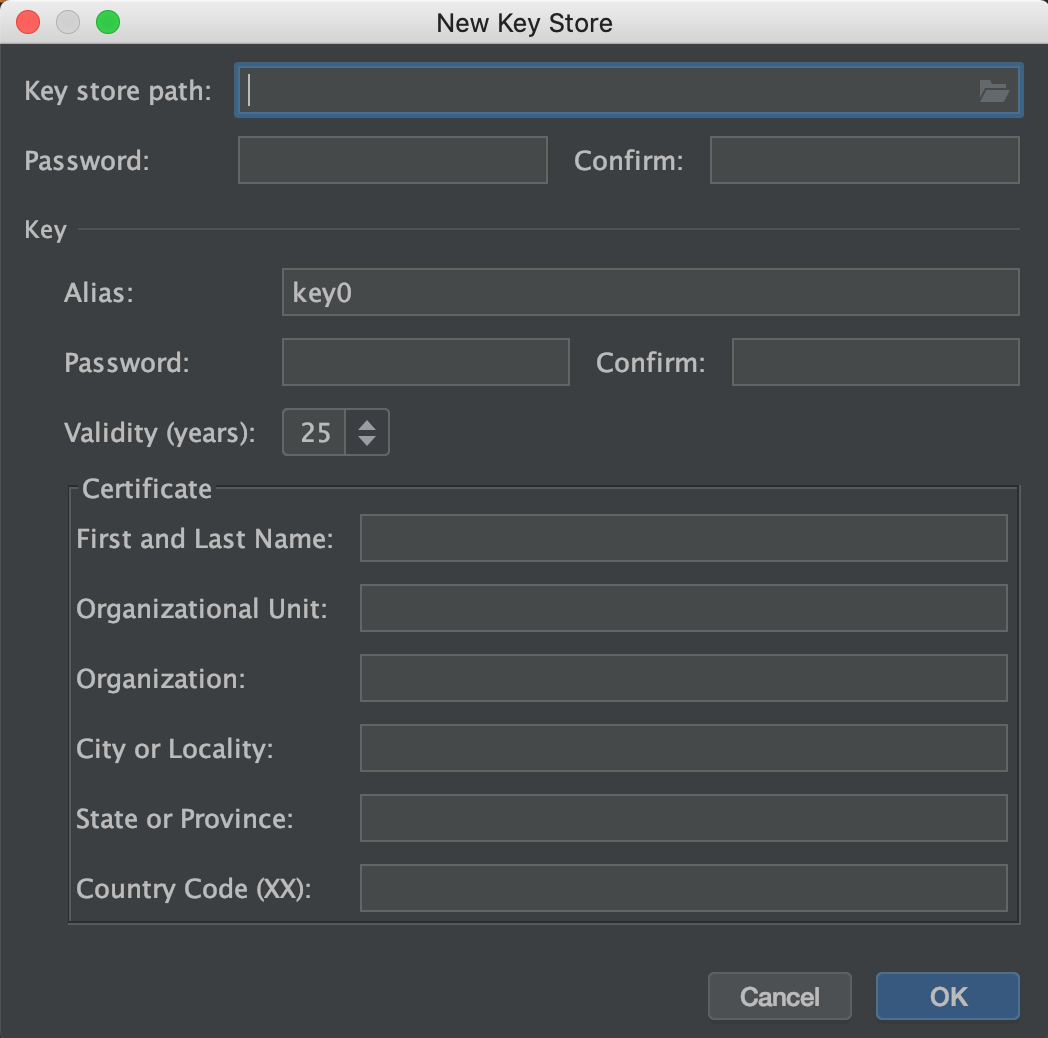
Task: Confirm with the OK button
Action: [947, 996]
